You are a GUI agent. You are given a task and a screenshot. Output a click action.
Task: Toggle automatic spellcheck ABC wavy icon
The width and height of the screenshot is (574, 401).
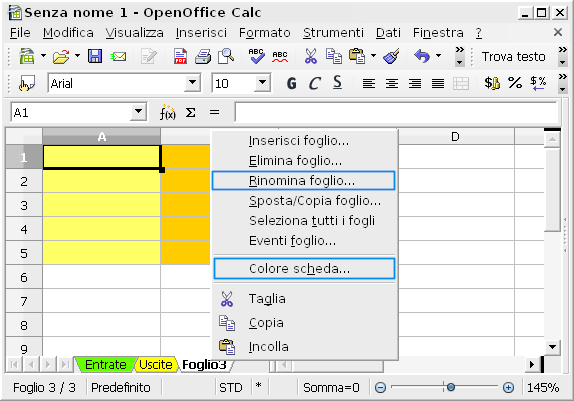tap(280, 57)
